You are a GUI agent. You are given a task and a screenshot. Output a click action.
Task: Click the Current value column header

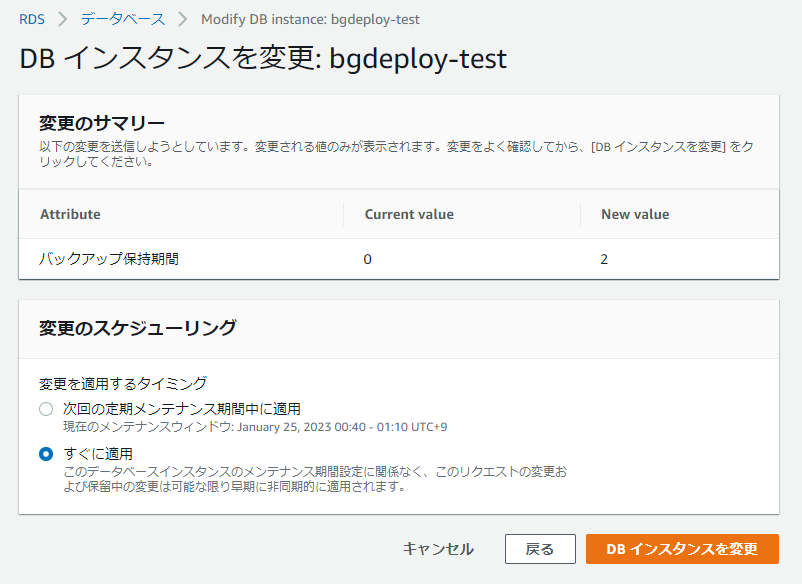[x=409, y=214]
